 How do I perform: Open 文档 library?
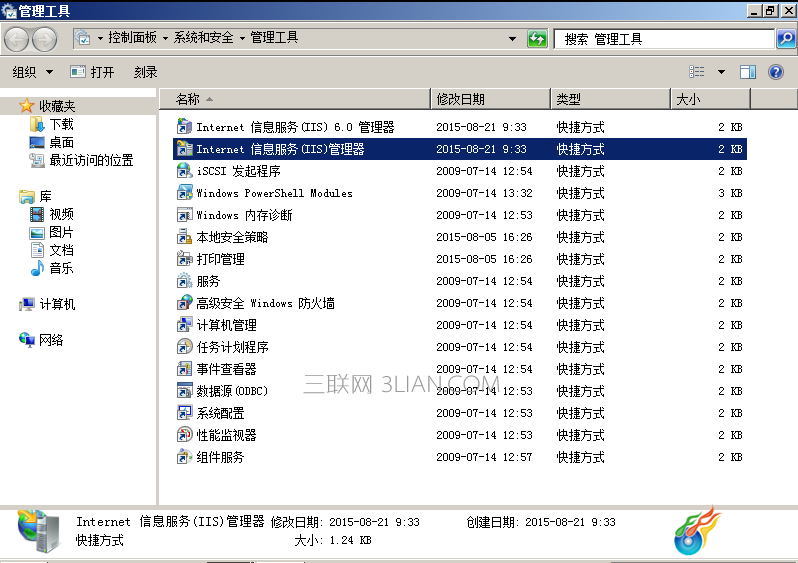(62, 250)
